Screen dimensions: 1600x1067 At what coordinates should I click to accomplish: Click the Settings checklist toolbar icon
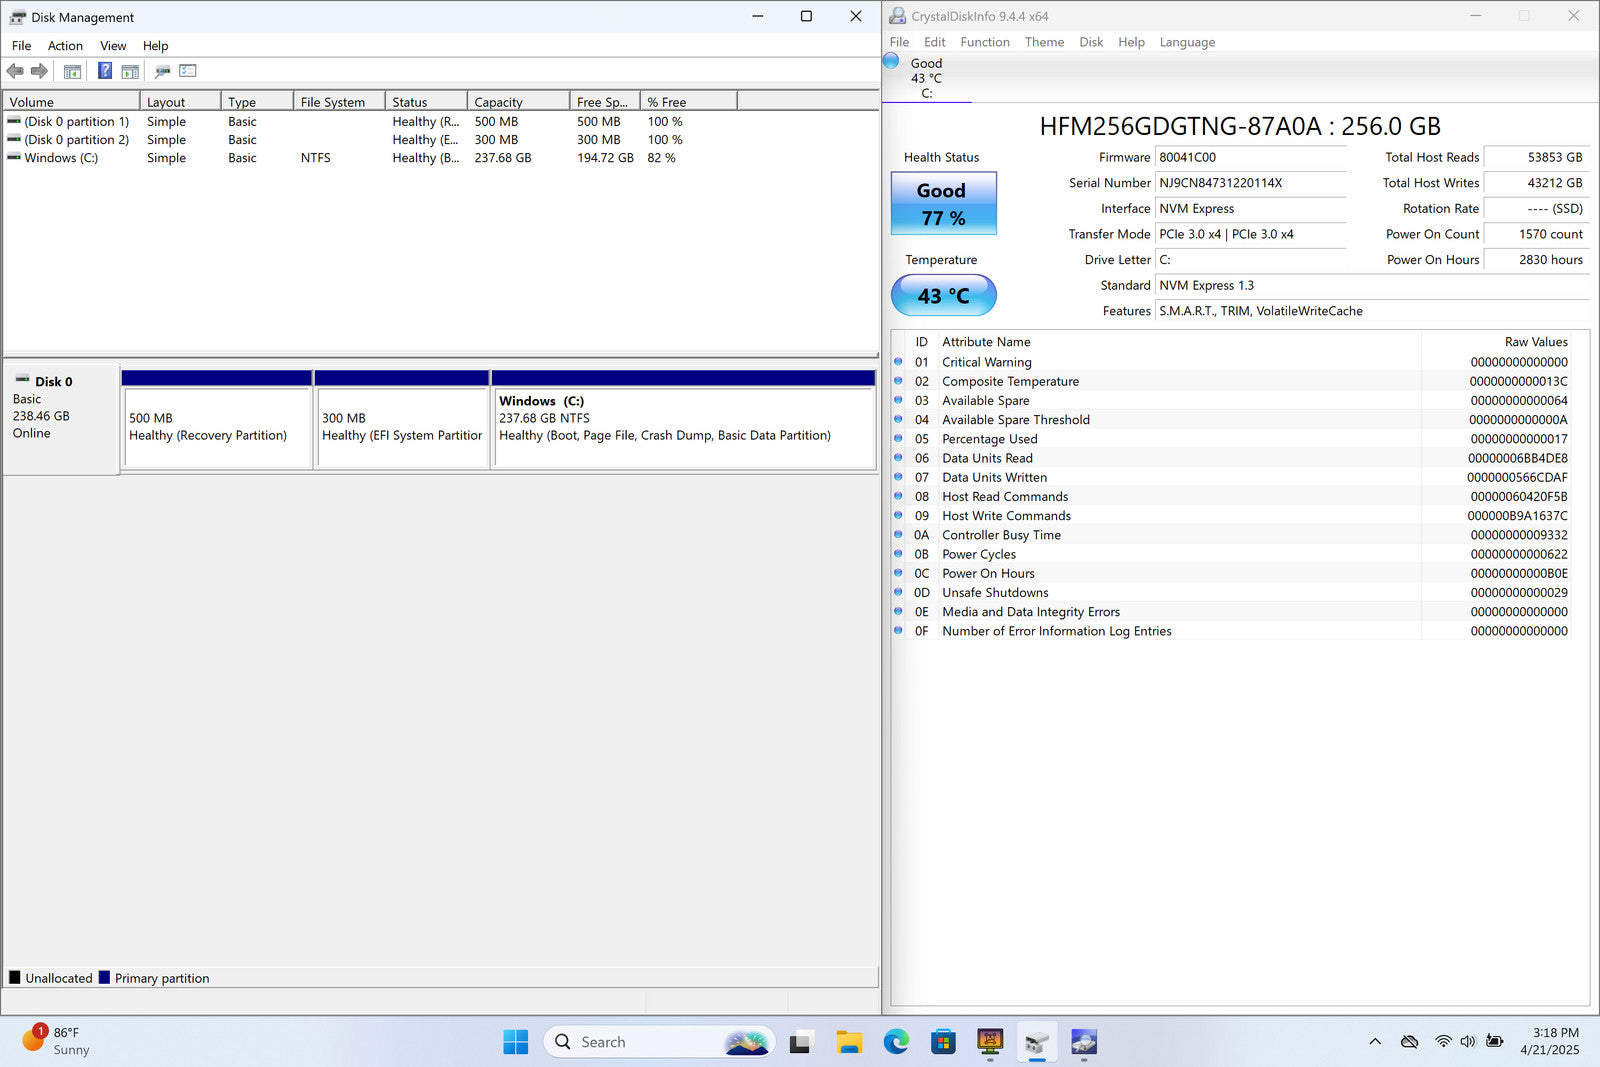pos(188,71)
